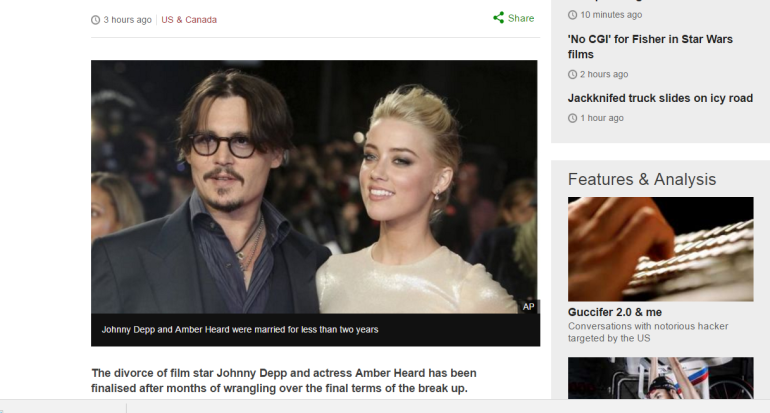Click the clock icon next to 1 hour ago
770x413 pixels.
[x=572, y=118]
